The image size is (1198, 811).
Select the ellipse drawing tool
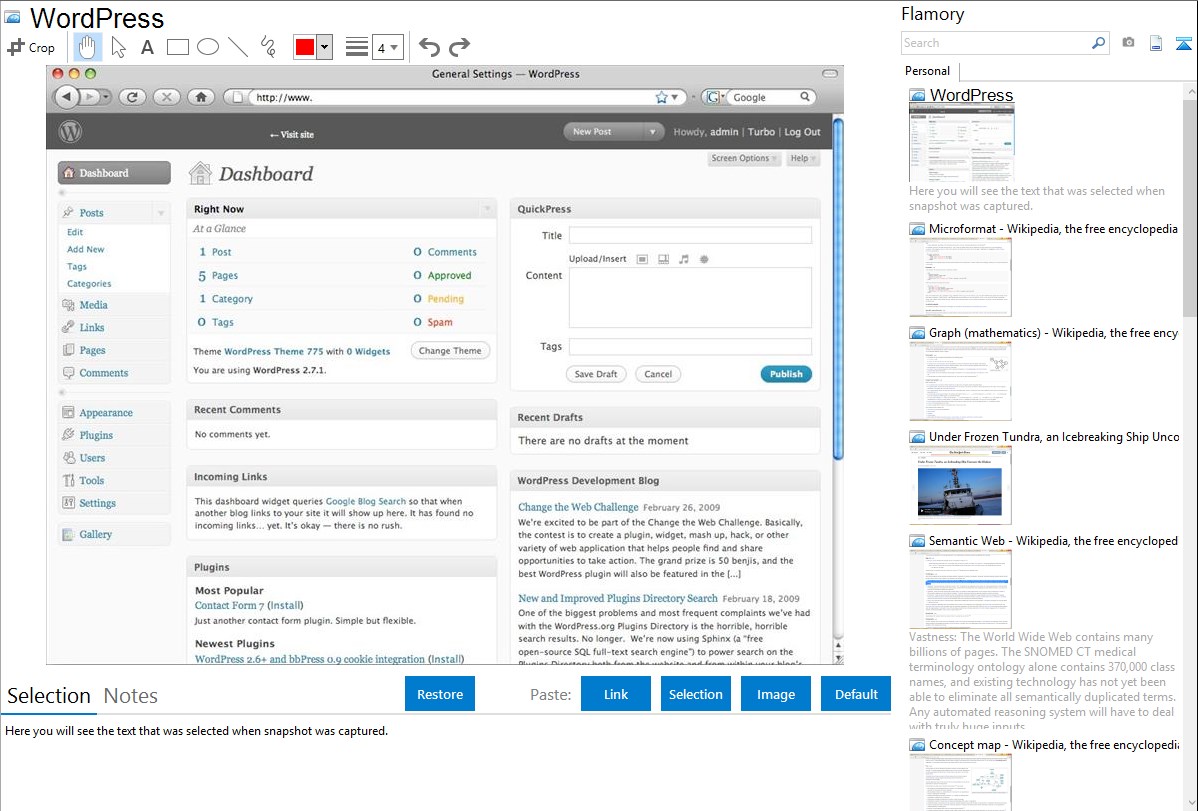(x=208, y=47)
